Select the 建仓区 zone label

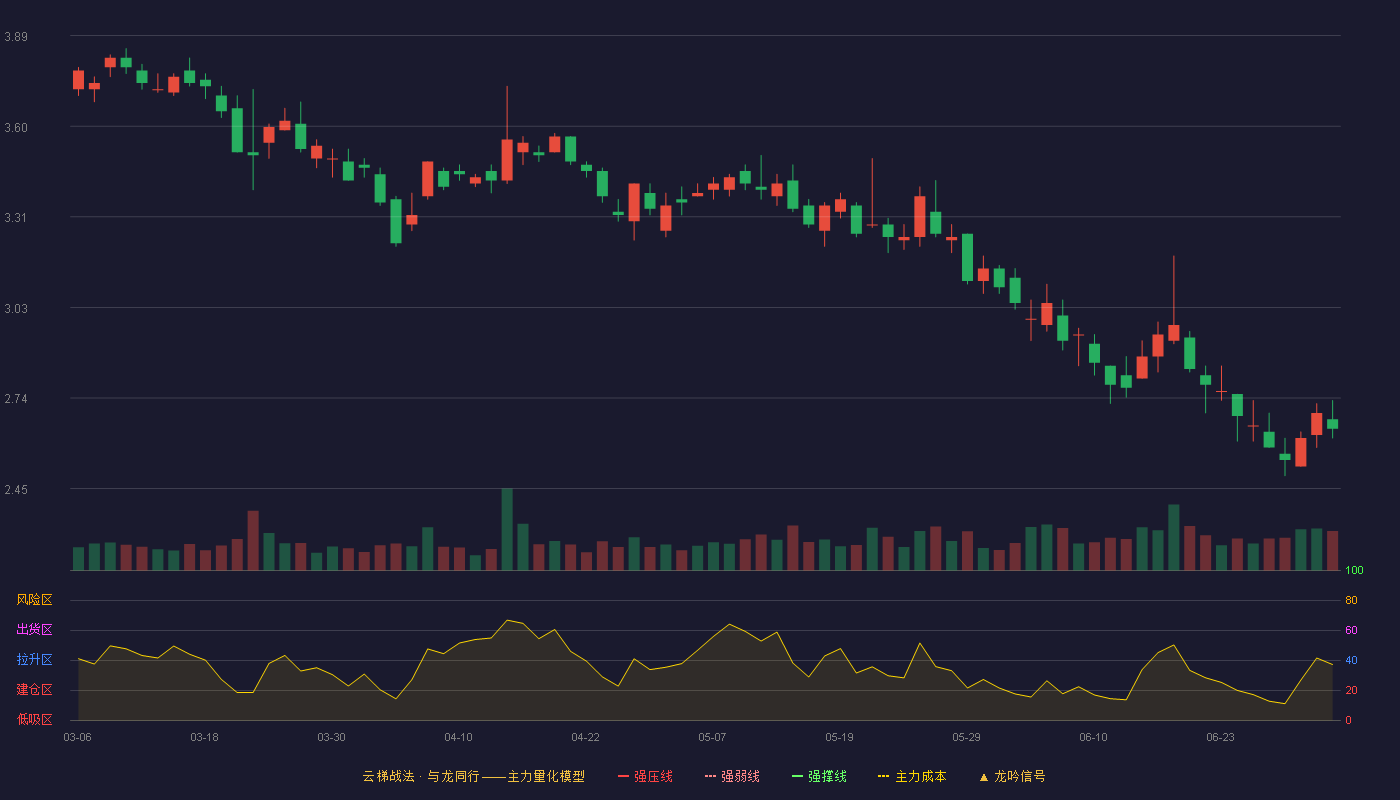click(x=34, y=690)
